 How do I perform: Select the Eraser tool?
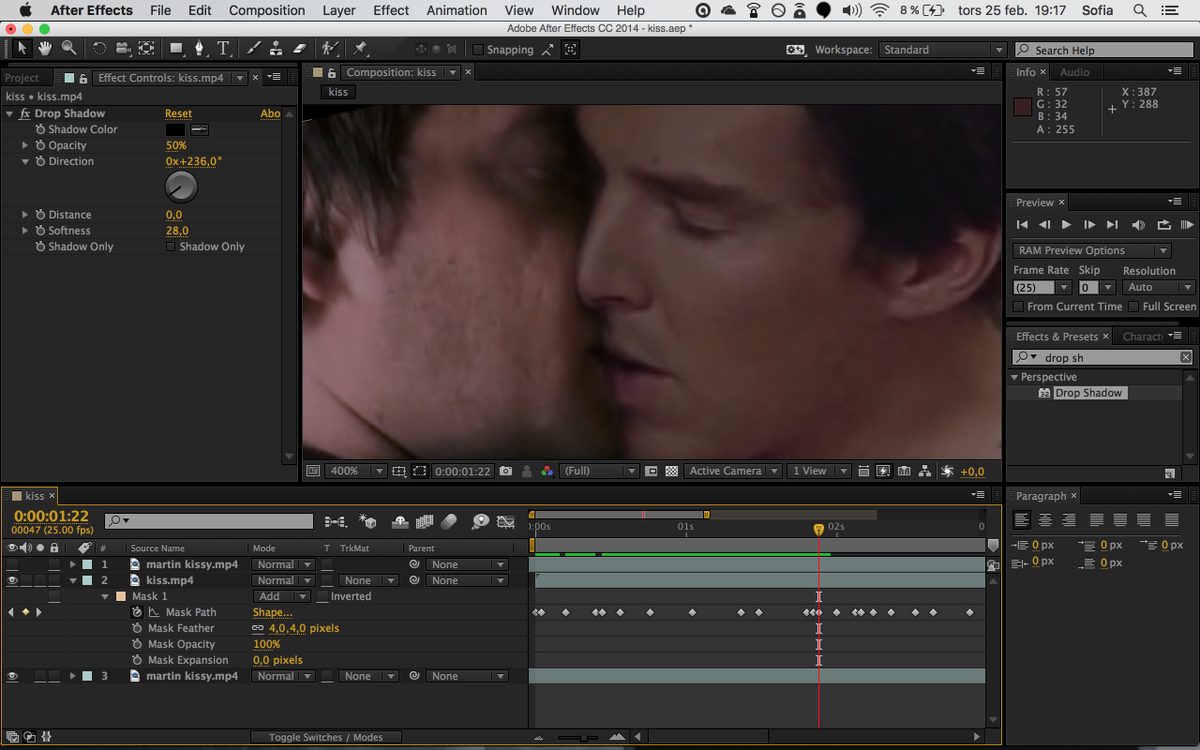tap(299, 48)
